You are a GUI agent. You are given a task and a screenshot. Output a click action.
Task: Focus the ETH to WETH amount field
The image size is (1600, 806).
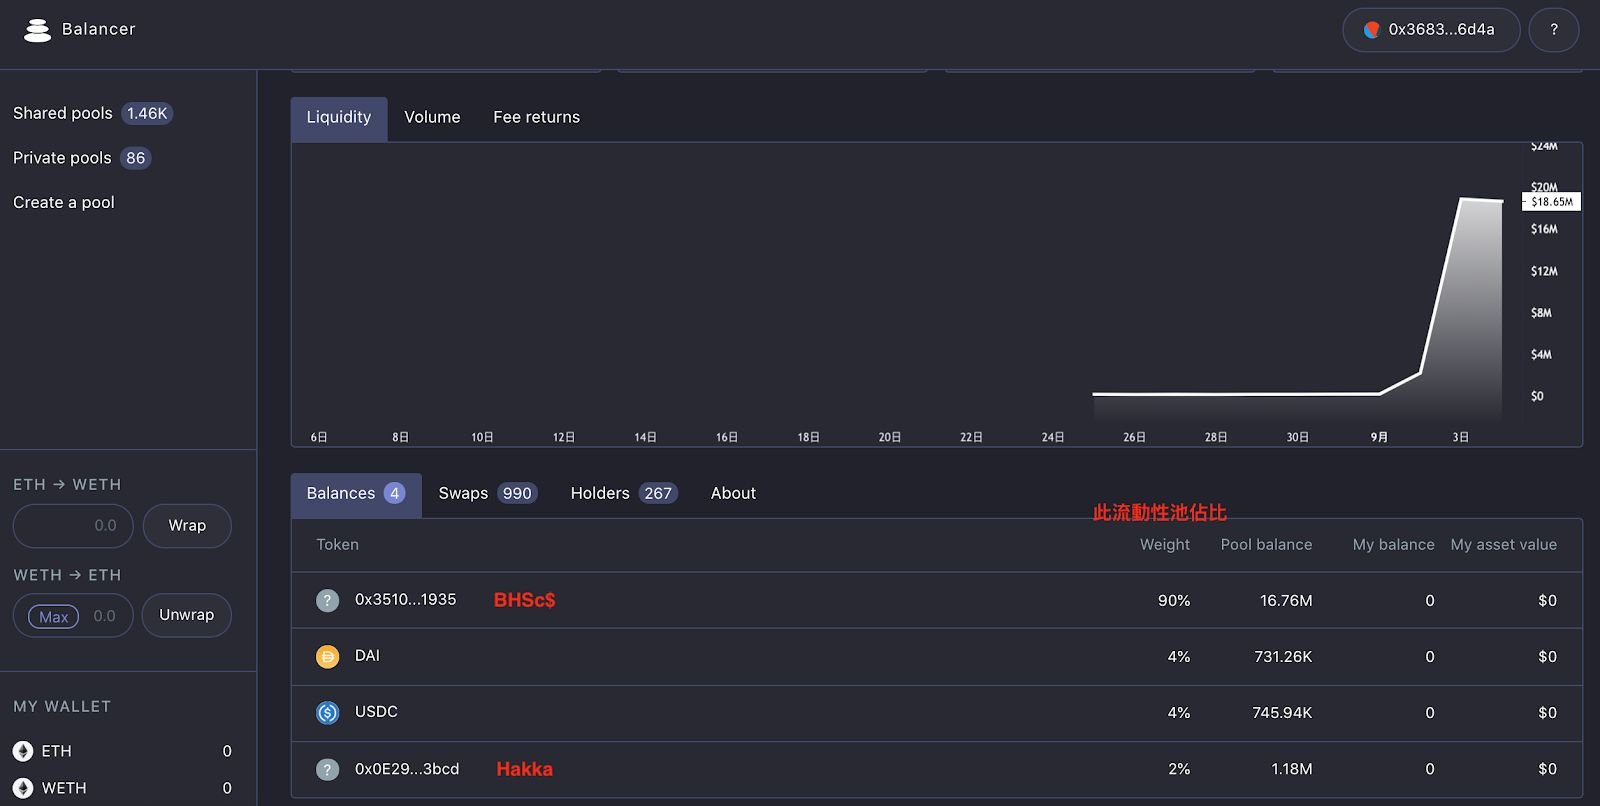click(73, 526)
